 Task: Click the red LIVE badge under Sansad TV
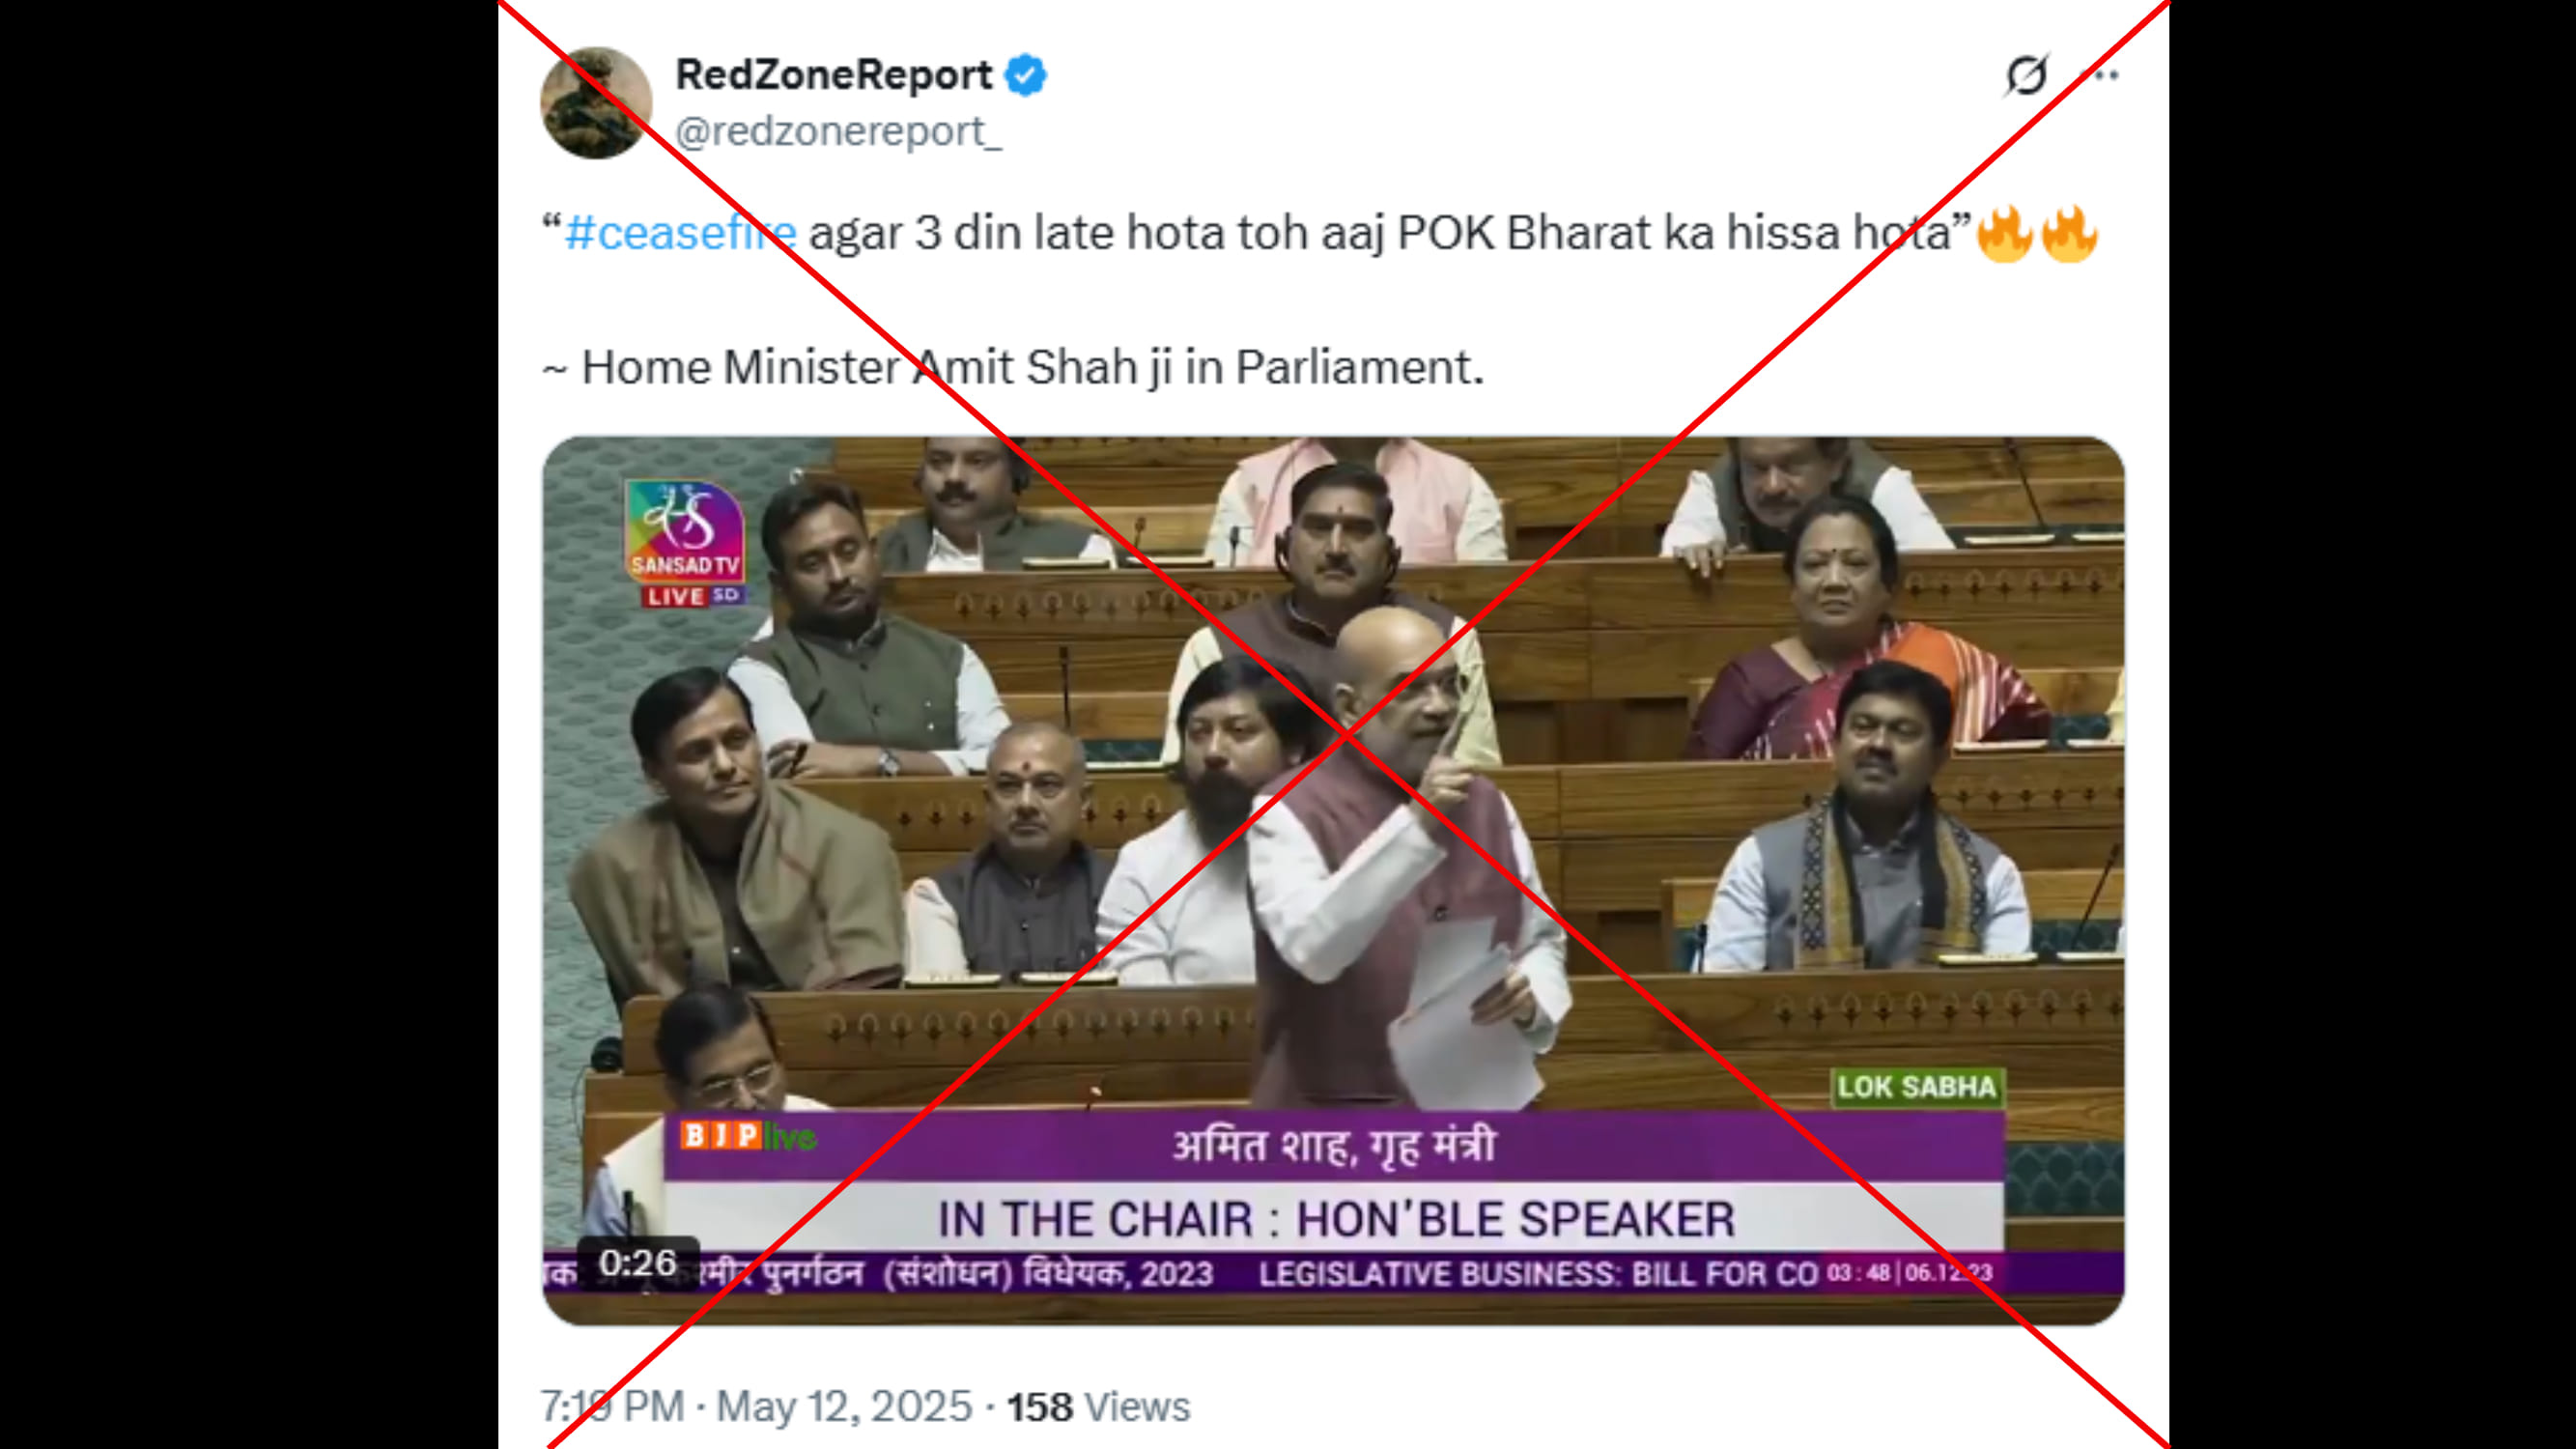pos(675,596)
